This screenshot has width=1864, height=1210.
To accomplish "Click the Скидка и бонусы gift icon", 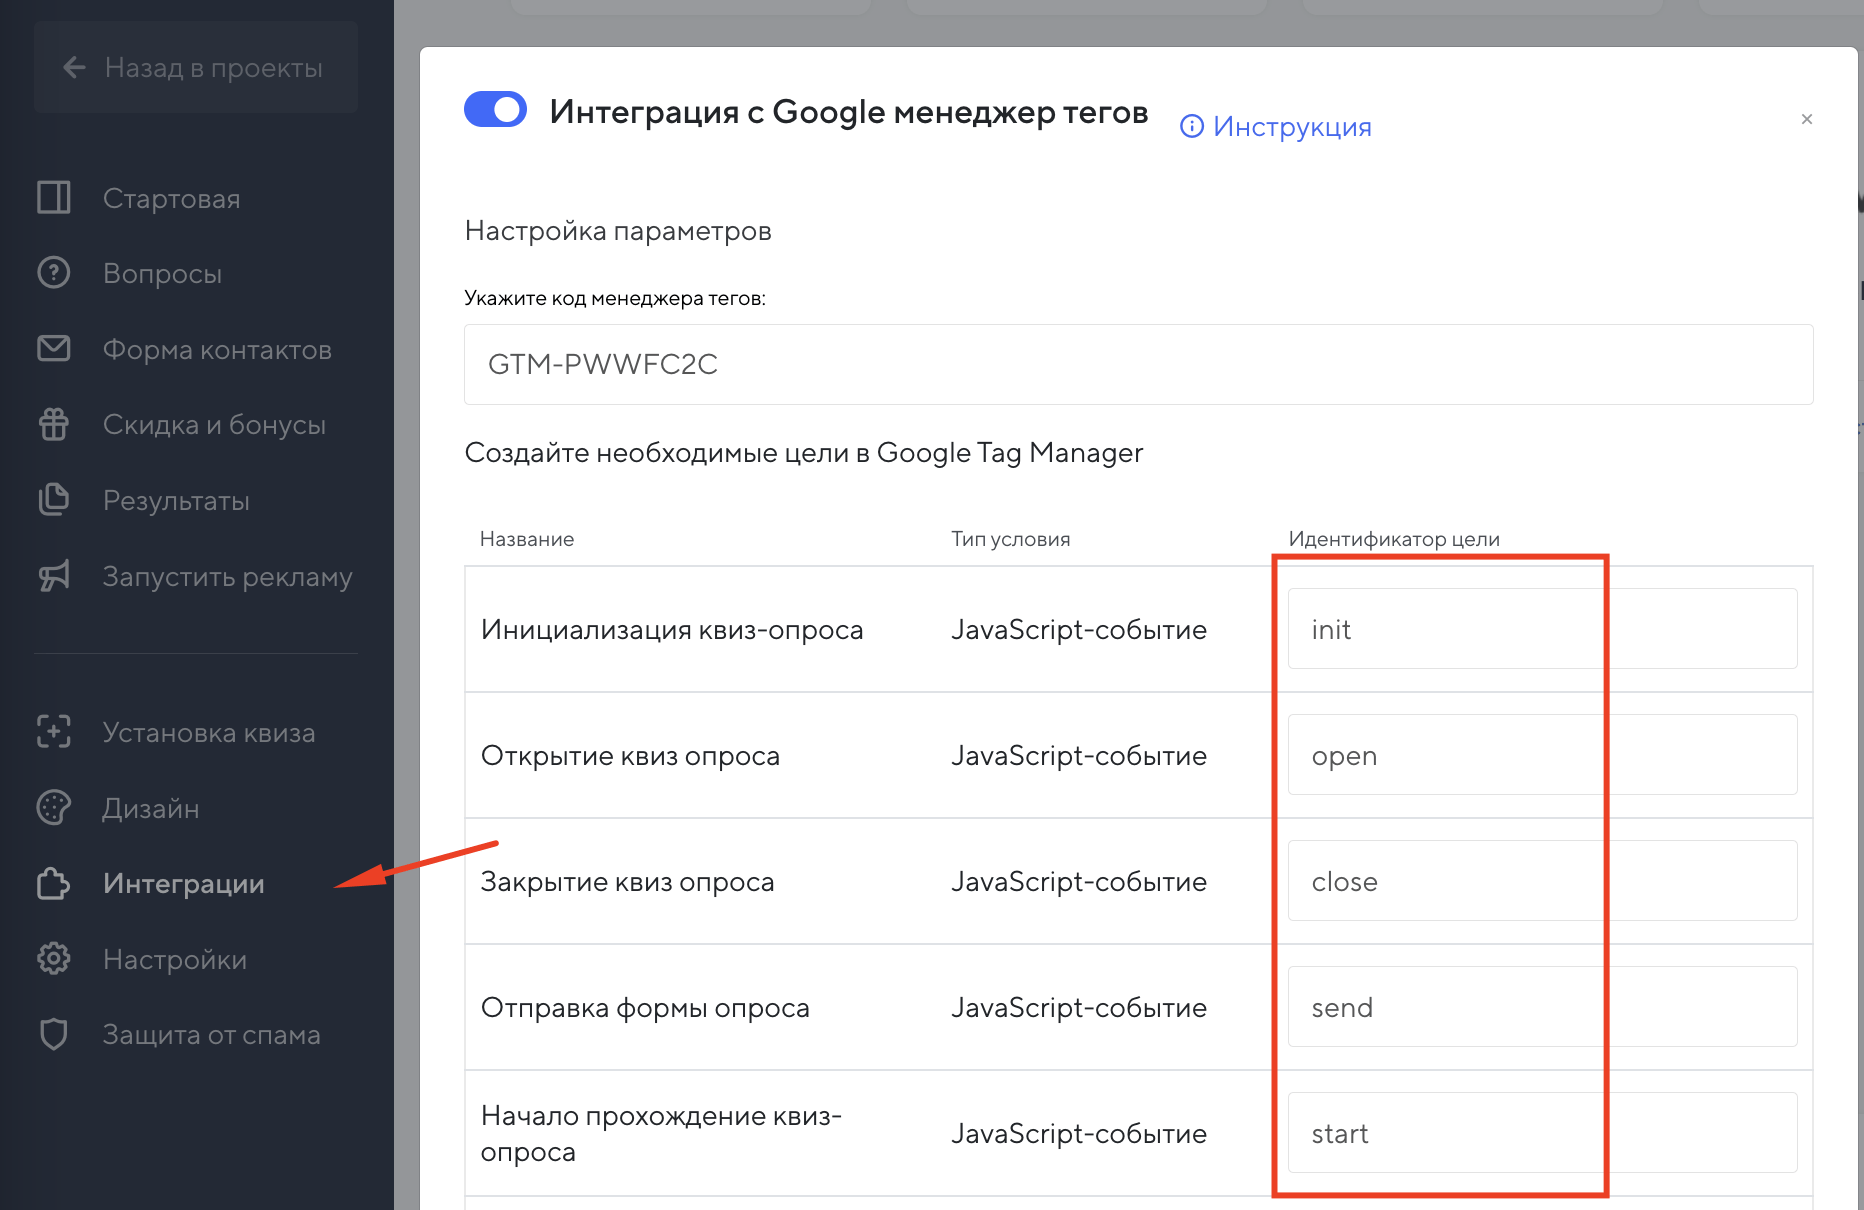I will (54, 424).
